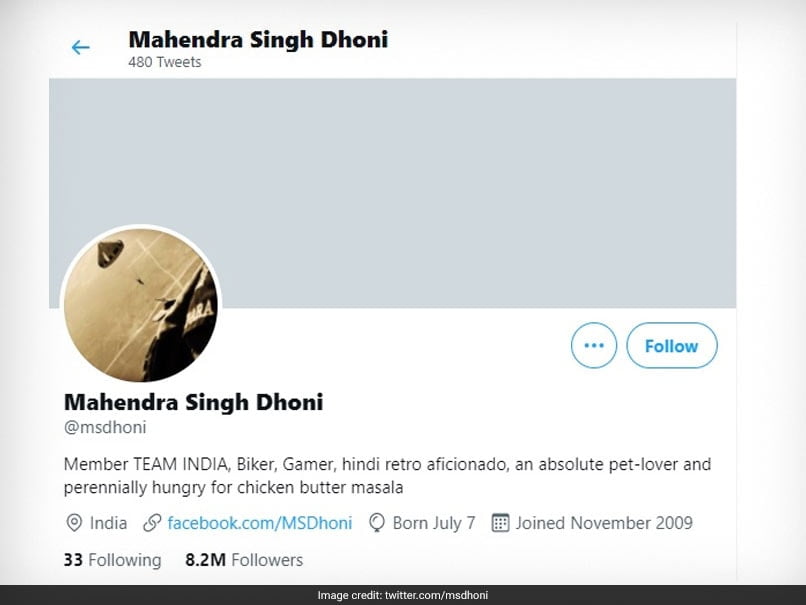Click the Joined November 2009 text
Viewport: 806px width, 605px height.
604,523
